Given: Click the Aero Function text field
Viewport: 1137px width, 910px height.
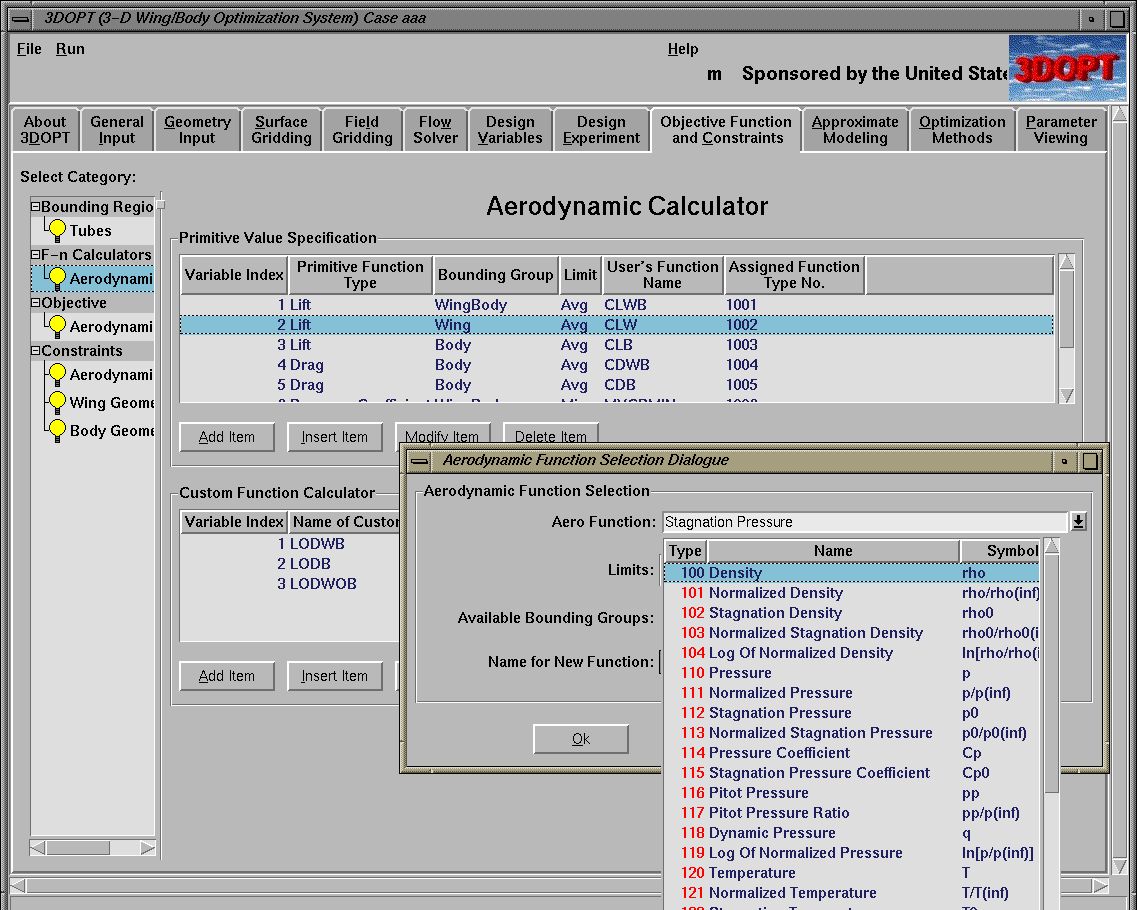Looking at the screenshot, I should tap(865, 522).
